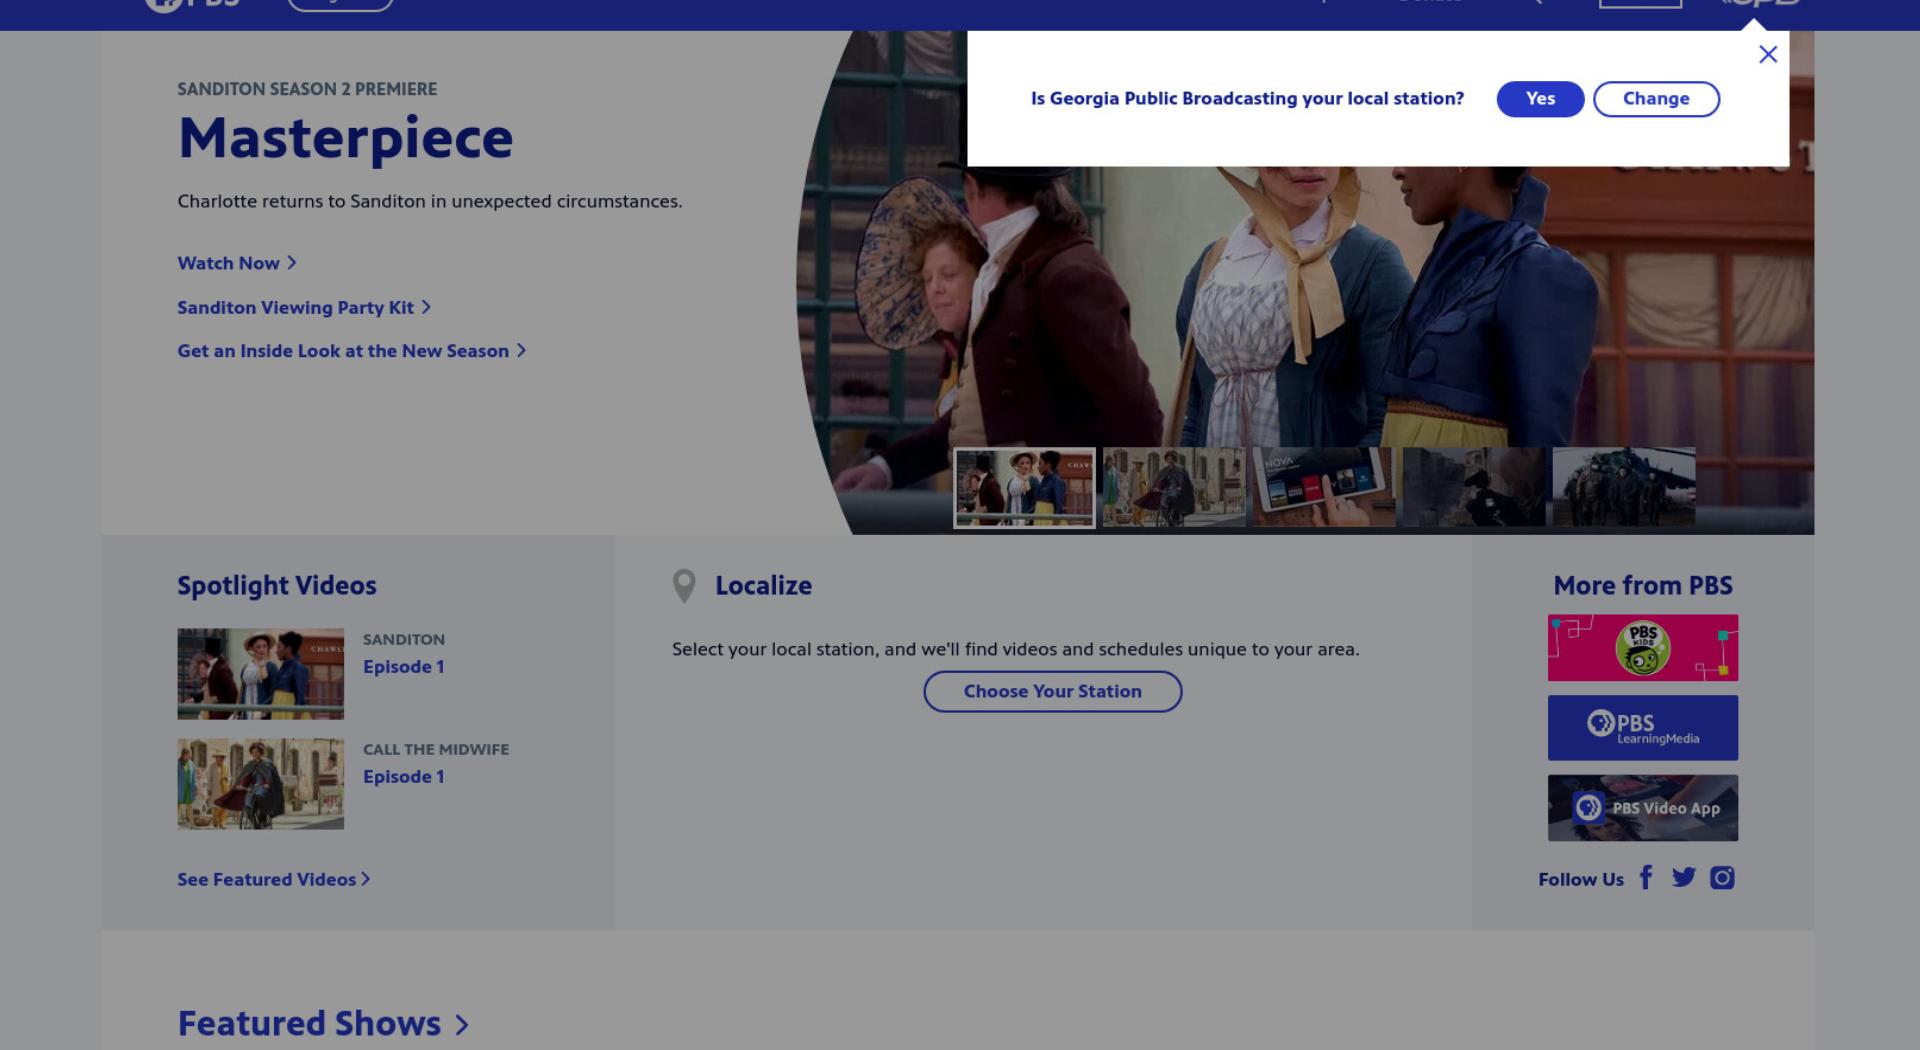Click the Localize heading text
This screenshot has width=1920, height=1050.
point(763,586)
